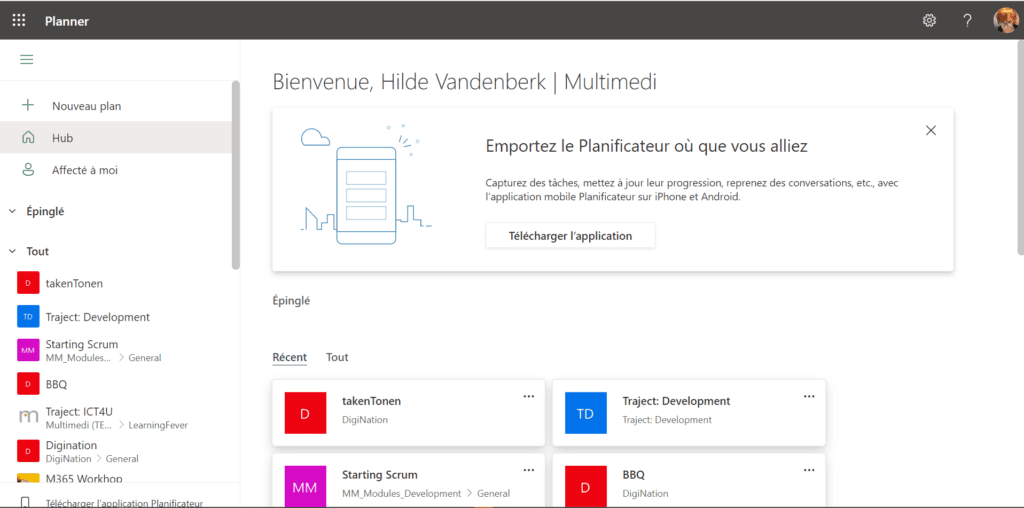Click the plus icon for Nouveau plan
Image resolution: width=1024 pixels, height=508 pixels.
point(28,105)
